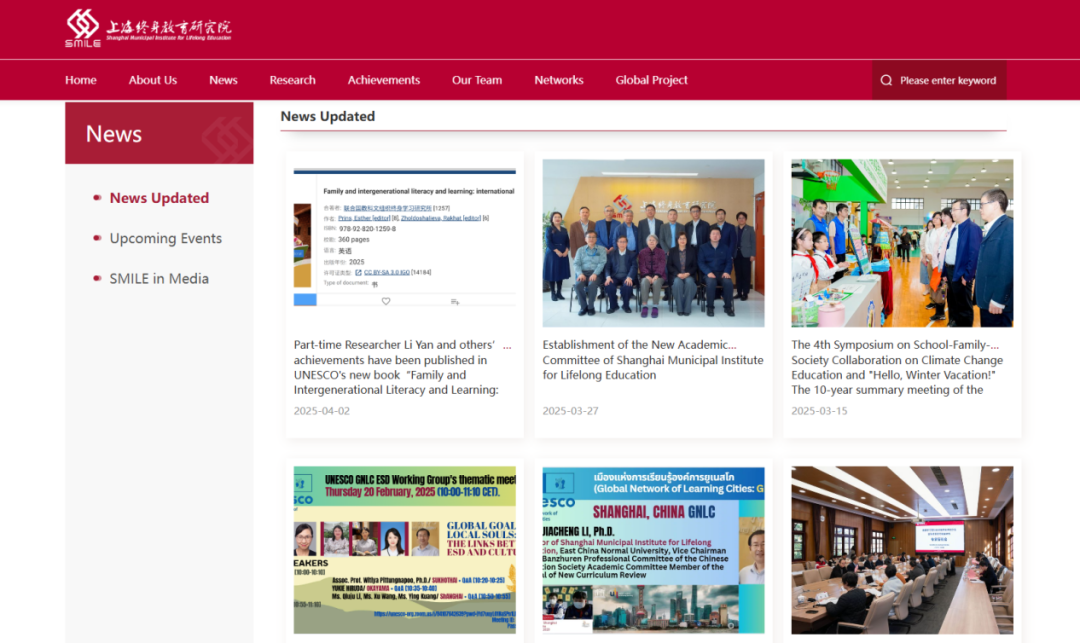Click the Shanghai, China GNLC thumbnail
This screenshot has width=1080, height=643.
[x=653, y=550]
